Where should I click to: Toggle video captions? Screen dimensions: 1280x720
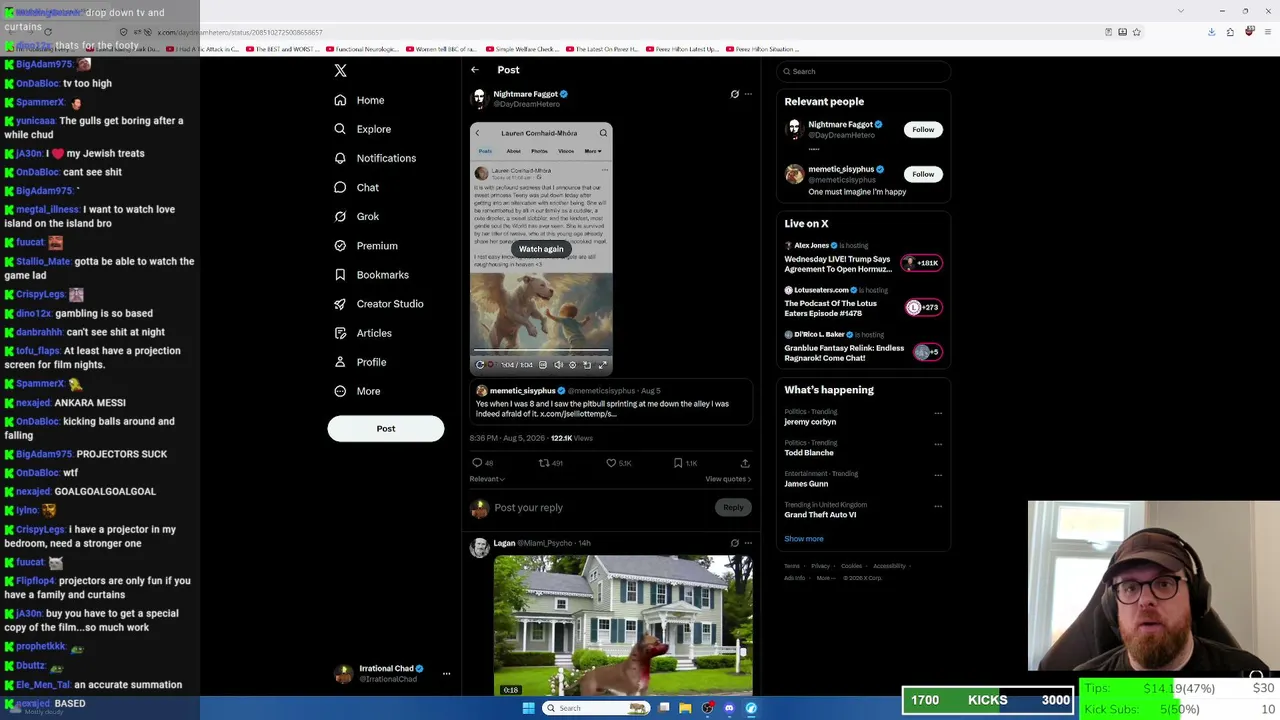click(x=543, y=365)
